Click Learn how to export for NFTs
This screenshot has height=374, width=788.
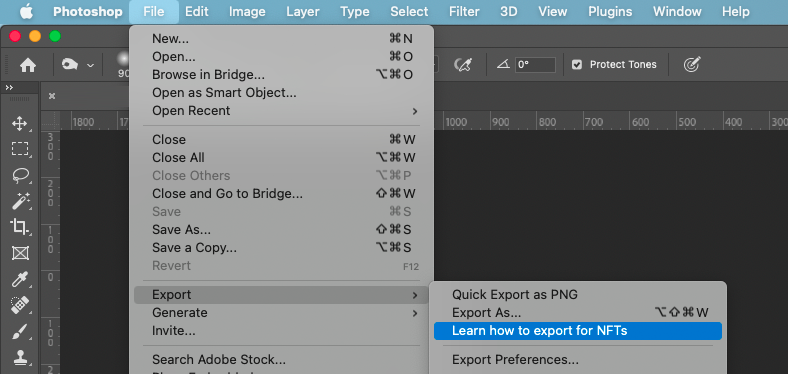click(x=578, y=331)
